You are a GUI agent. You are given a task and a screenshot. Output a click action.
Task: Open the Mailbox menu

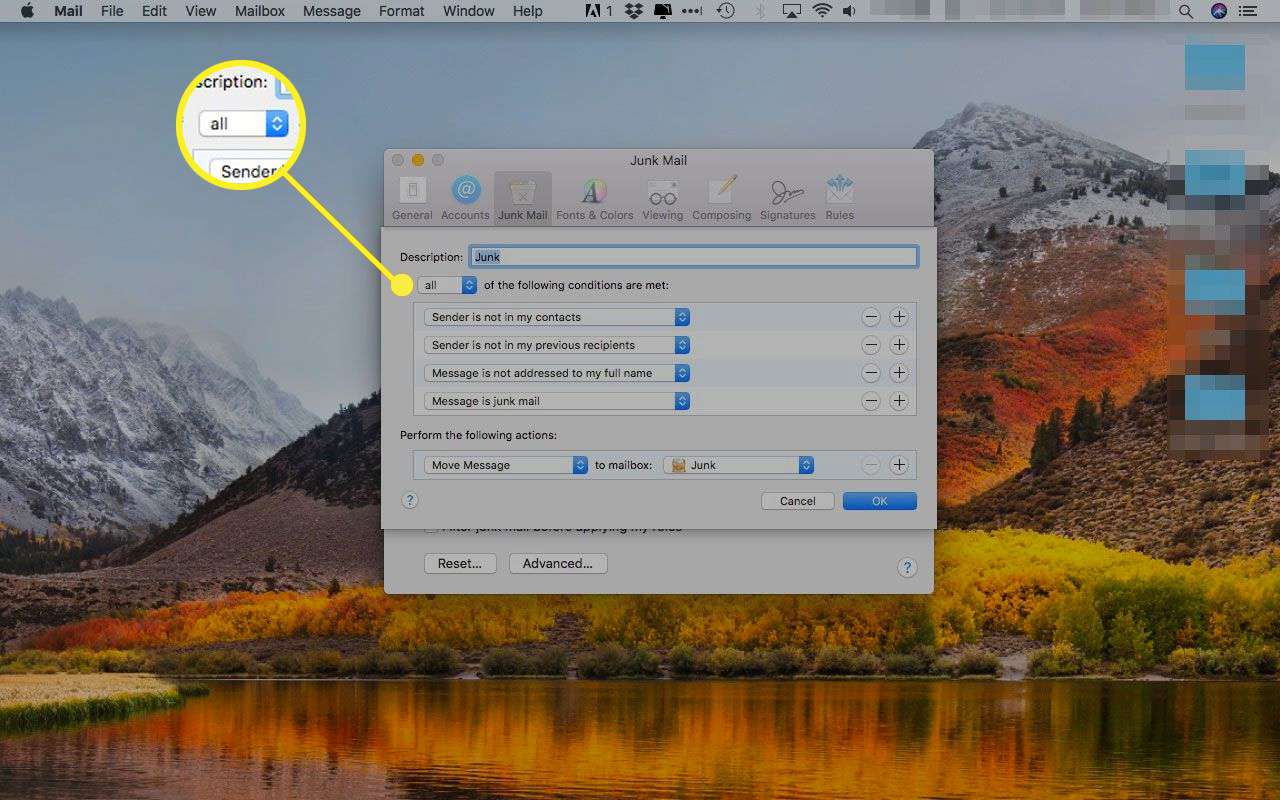click(260, 11)
